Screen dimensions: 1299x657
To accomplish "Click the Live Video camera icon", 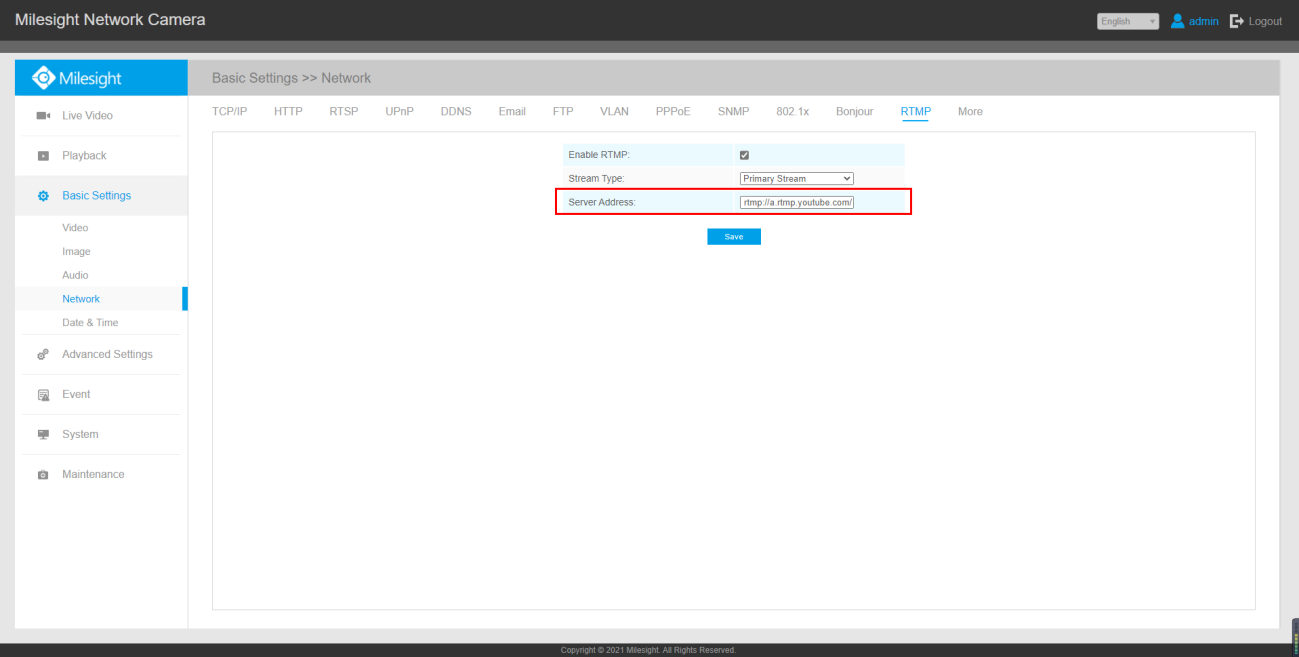I will 43,116.
